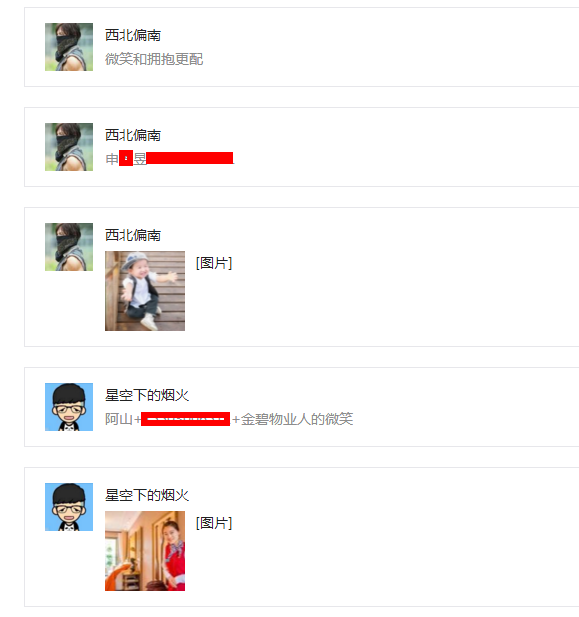Open 星空下的烟火 name above the woman-in-red photo
Image resolution: width=579 pixels, height=617 pixels.
point(147,495)
